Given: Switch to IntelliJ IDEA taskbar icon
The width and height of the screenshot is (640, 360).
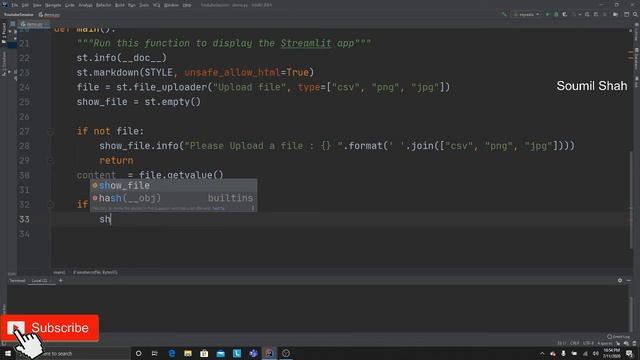Looking at the screenshot, I should coord(269,353).
